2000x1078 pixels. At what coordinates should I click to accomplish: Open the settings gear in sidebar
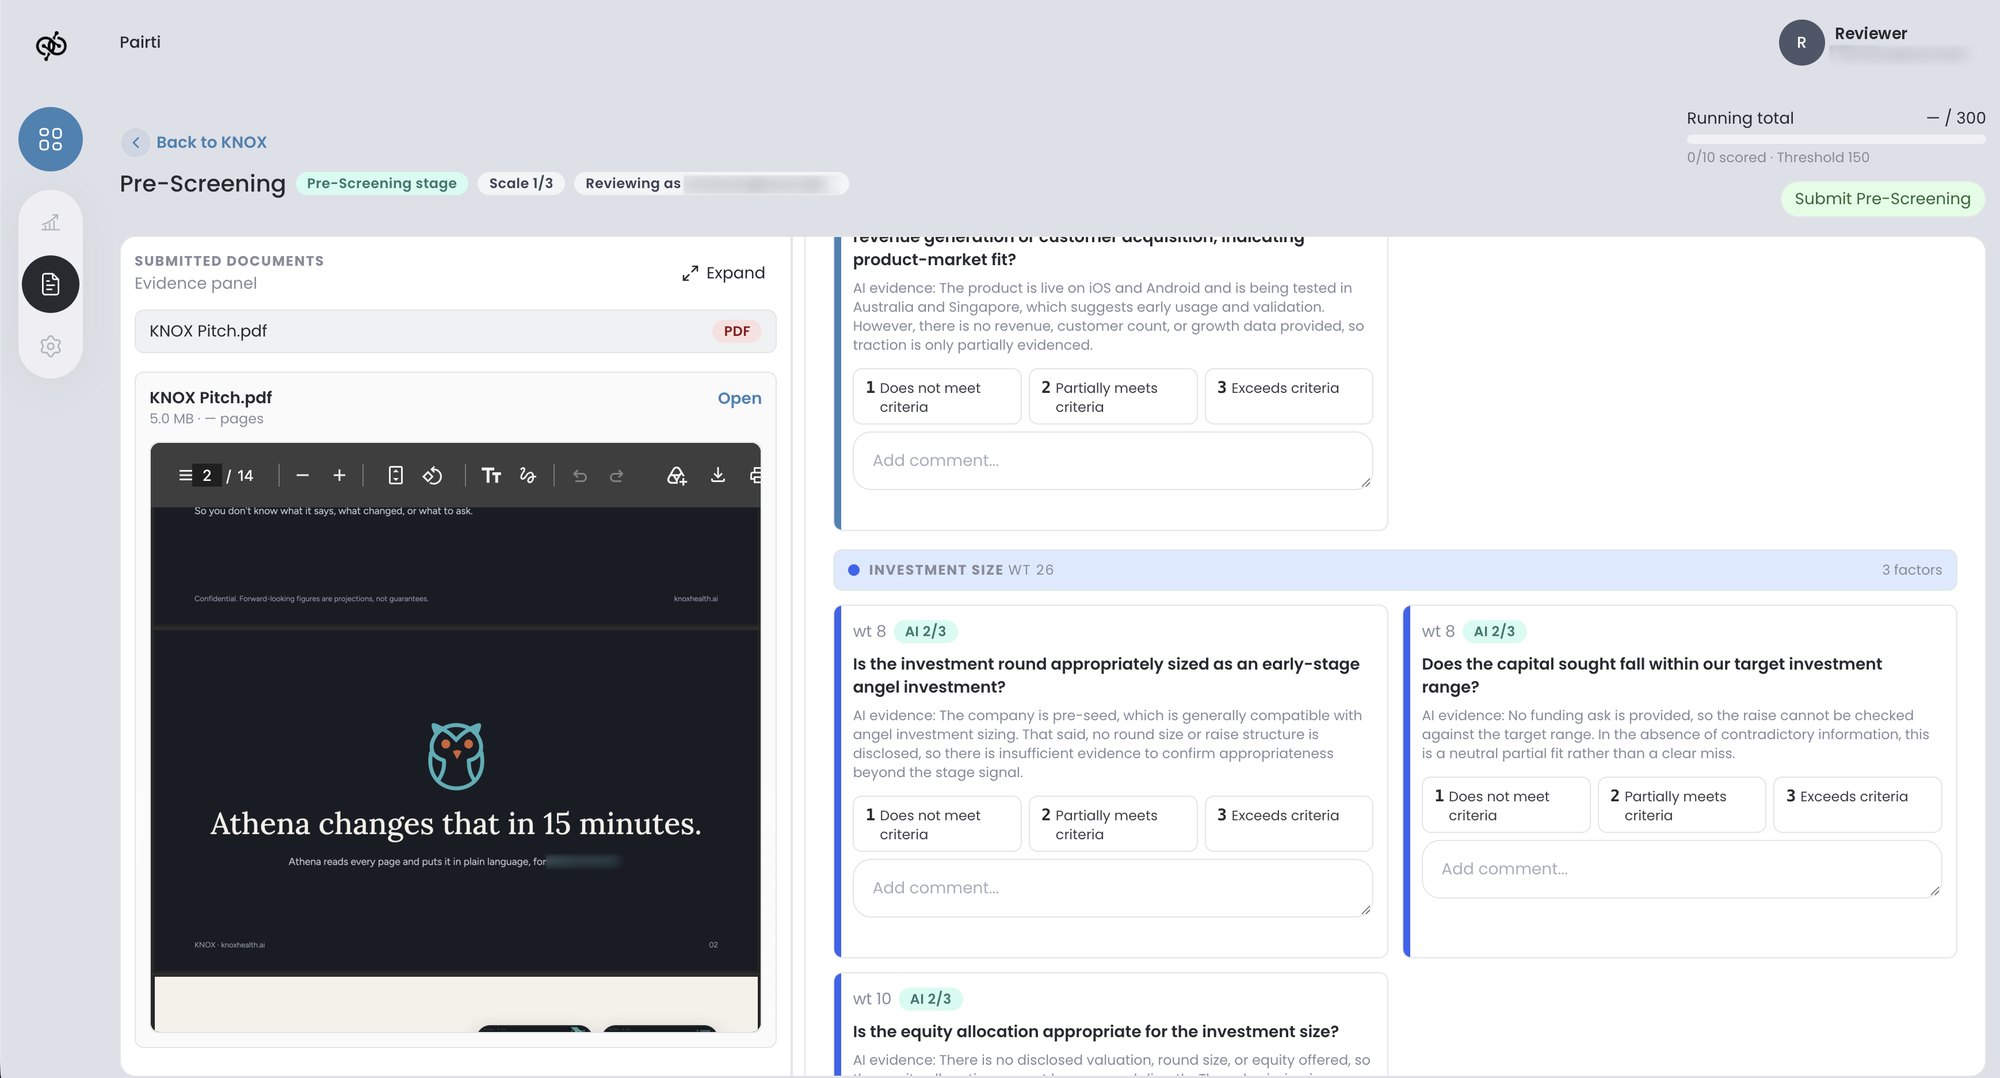point(50,346)
